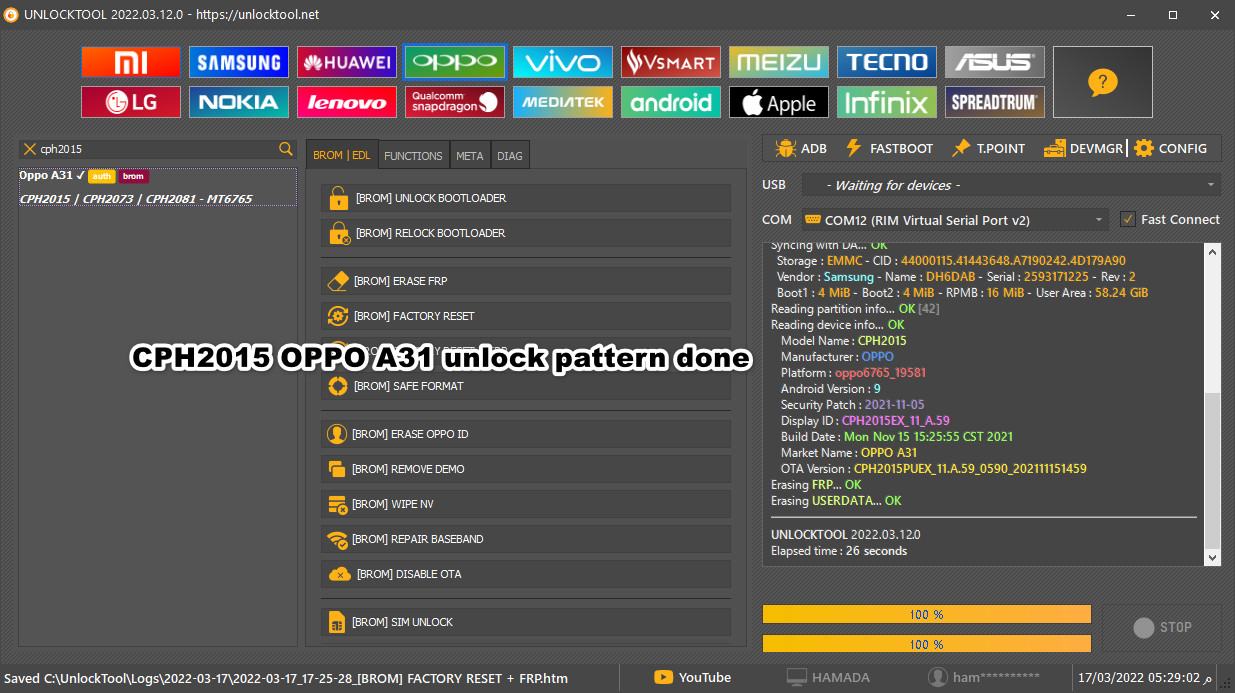The height and width of the screenshot is (693, 1235).
Task: Select the Oppo A31 device entry
Action: coord(158,187)
